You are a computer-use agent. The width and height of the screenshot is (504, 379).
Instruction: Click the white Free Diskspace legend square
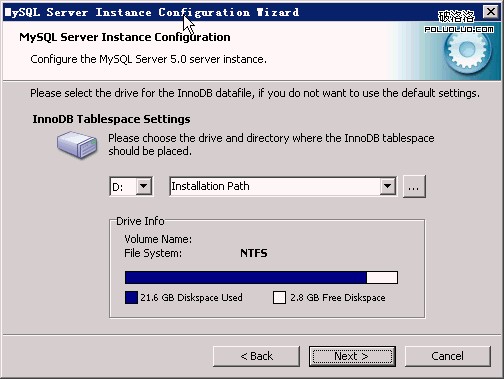click(279, 297)
